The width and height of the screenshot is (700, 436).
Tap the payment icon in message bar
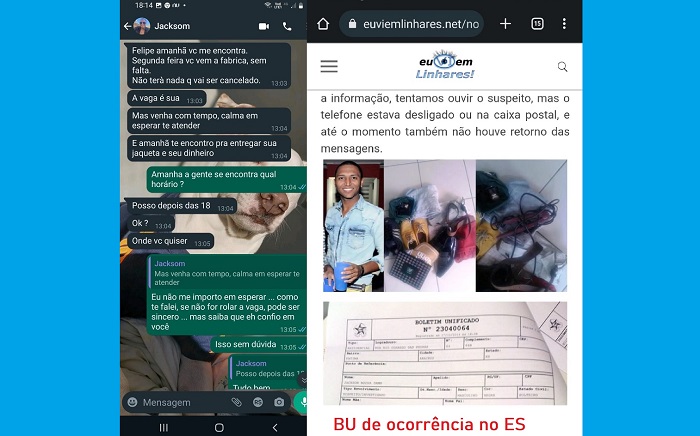click(x=258, y=403)
